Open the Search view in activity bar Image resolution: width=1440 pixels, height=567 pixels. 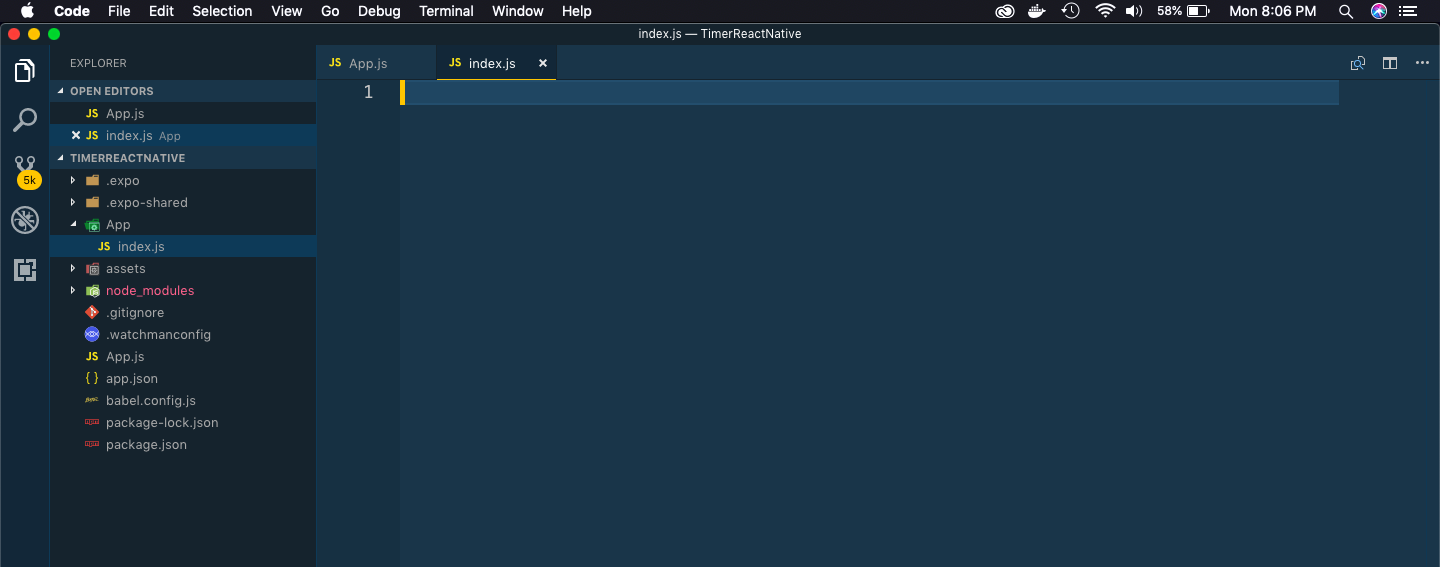pos(25,121)
